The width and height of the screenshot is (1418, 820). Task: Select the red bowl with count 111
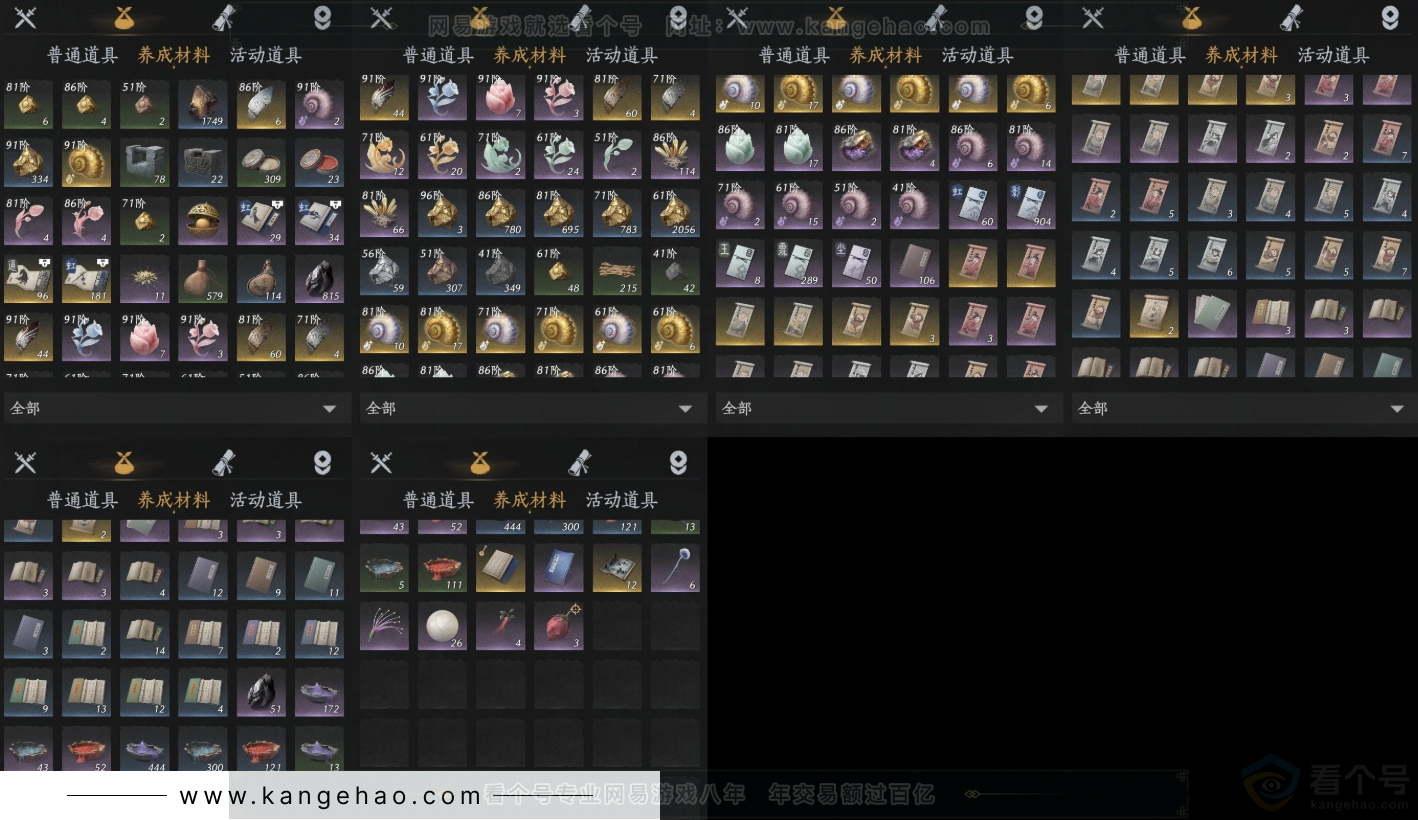pyautogui.click(x=442, y=568)
